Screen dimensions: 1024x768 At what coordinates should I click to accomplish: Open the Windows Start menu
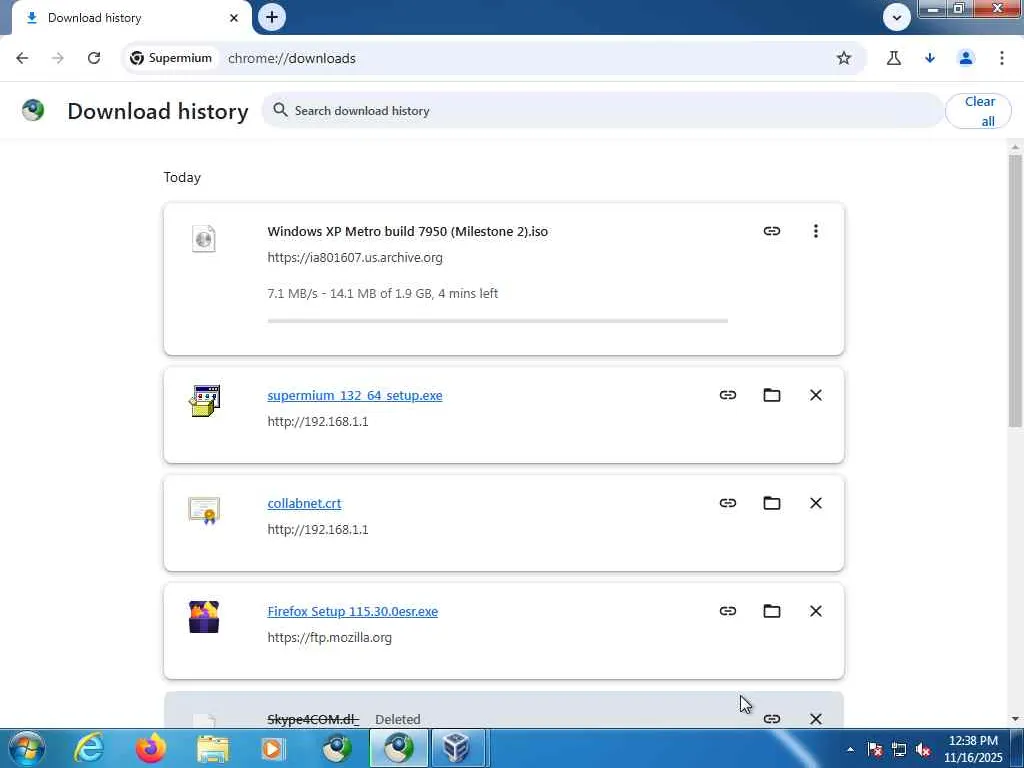(26, 748)
